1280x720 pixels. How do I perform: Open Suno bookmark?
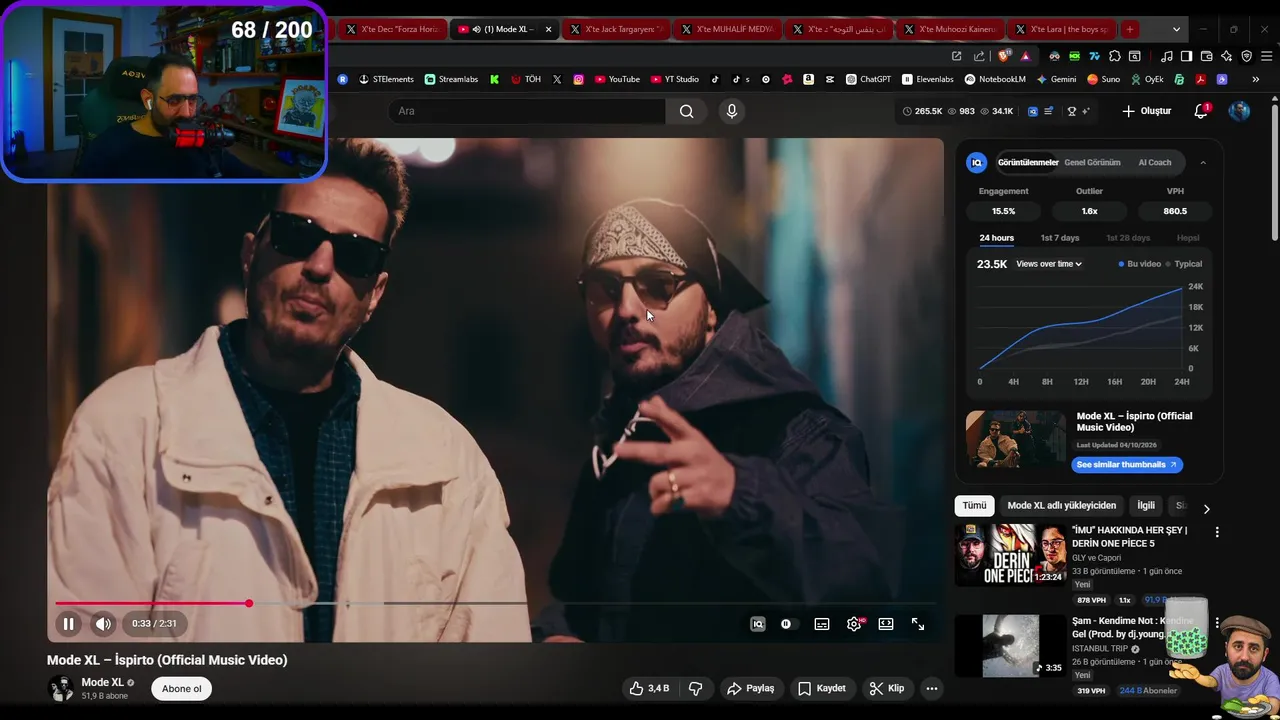click(x=1103, y=79)
